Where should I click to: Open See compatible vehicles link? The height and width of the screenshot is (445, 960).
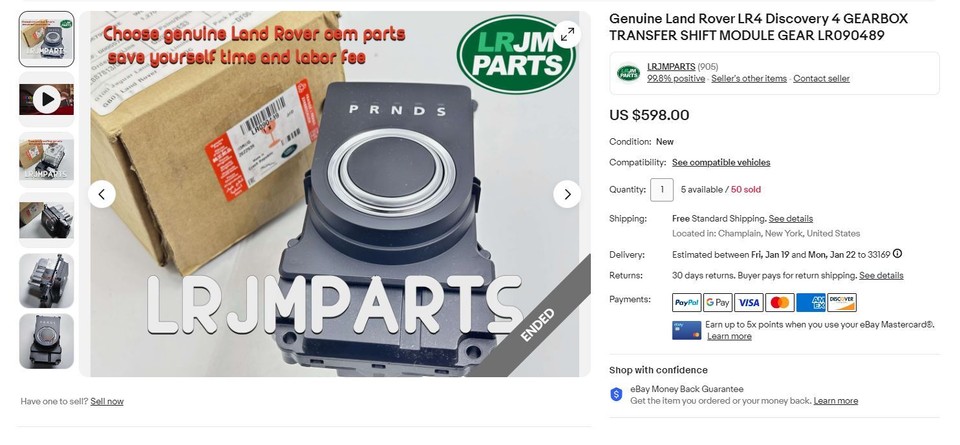point(721,162)
